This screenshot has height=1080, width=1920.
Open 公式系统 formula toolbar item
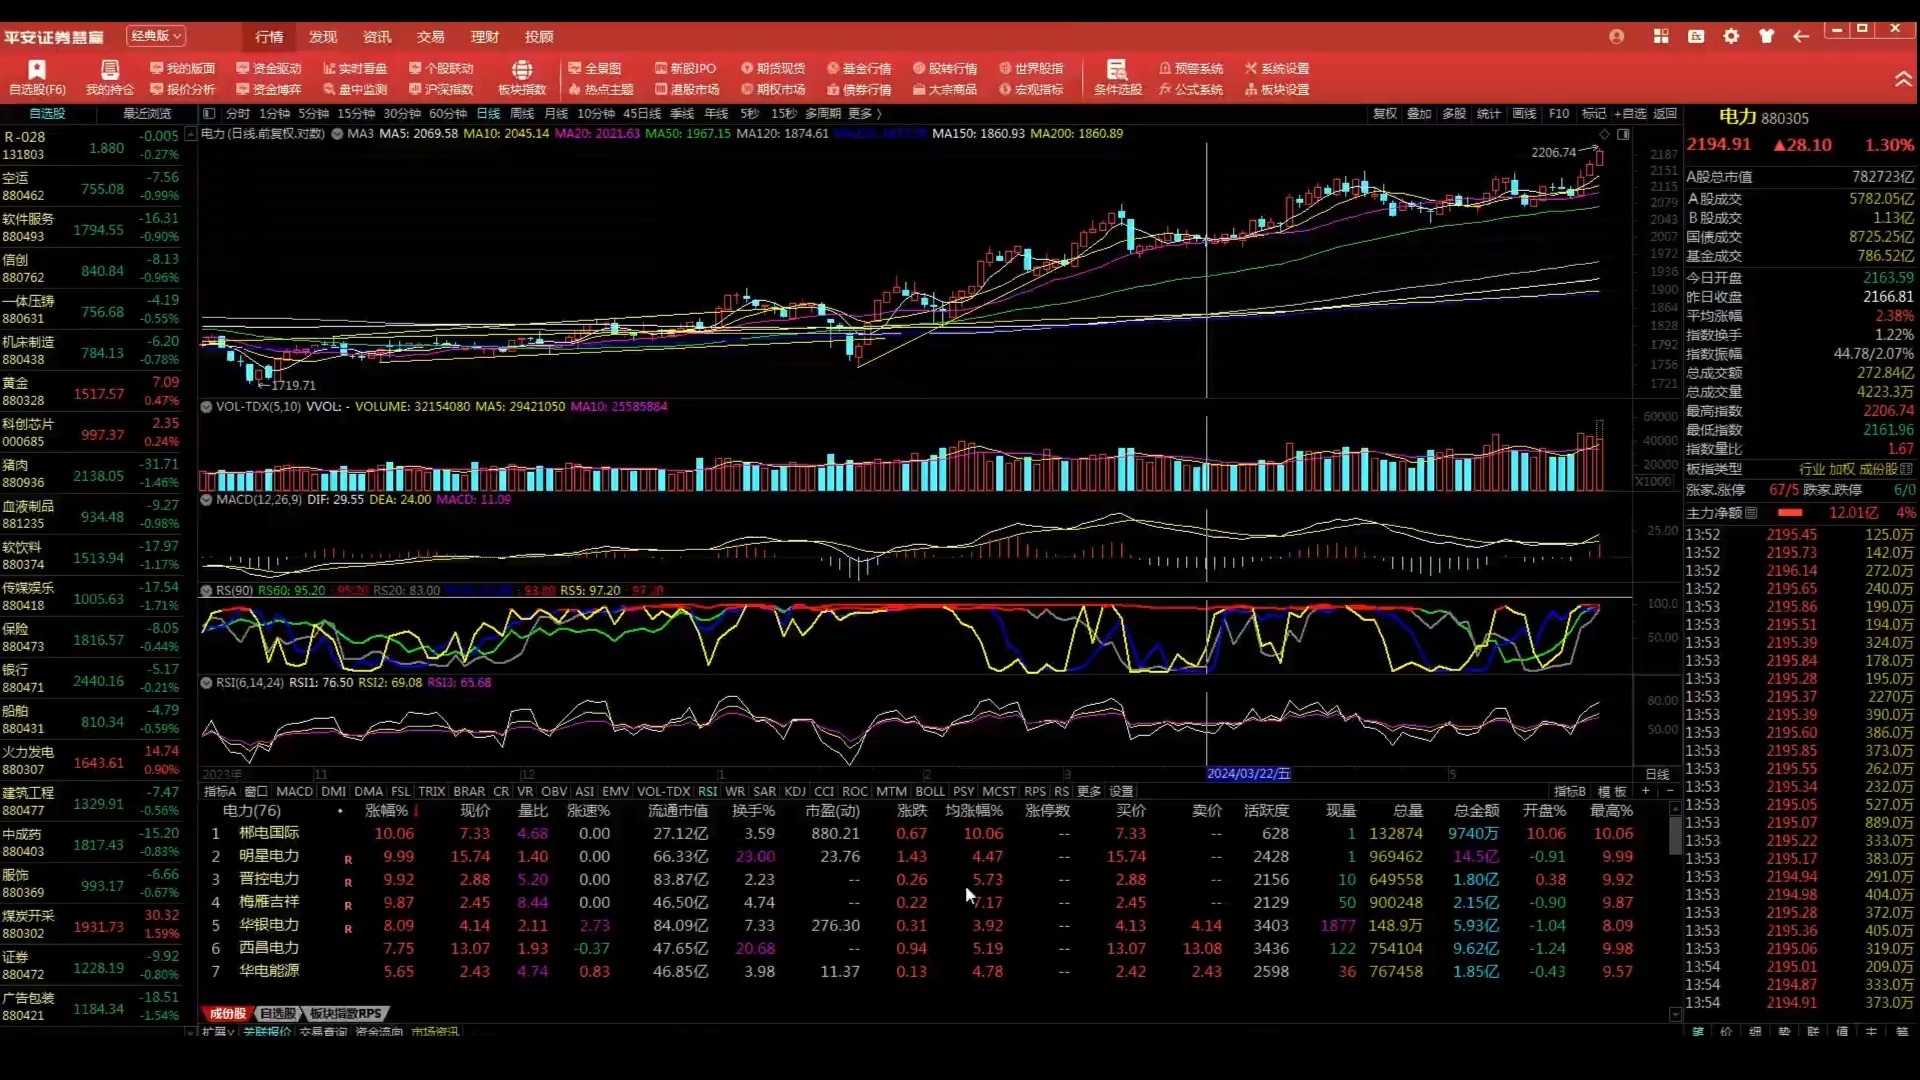pyautogui.click(x=1191, y=89)
